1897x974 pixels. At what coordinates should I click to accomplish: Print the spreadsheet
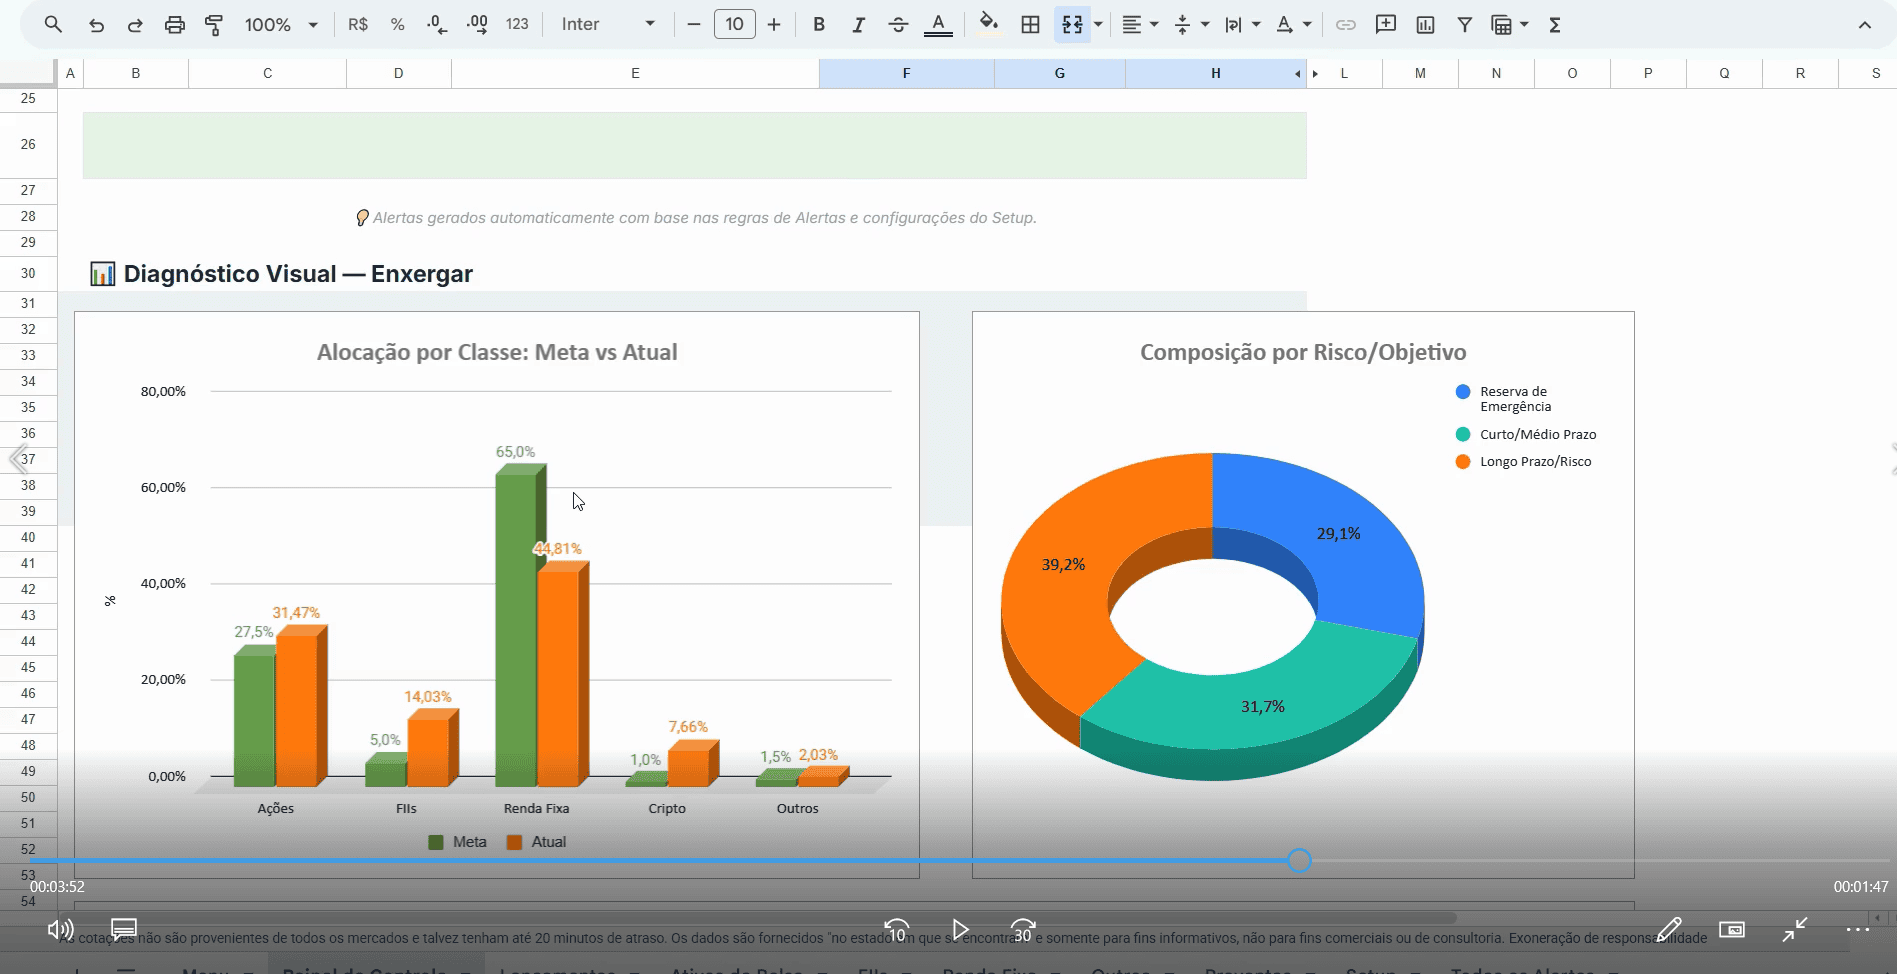click(x=175, y=25)
